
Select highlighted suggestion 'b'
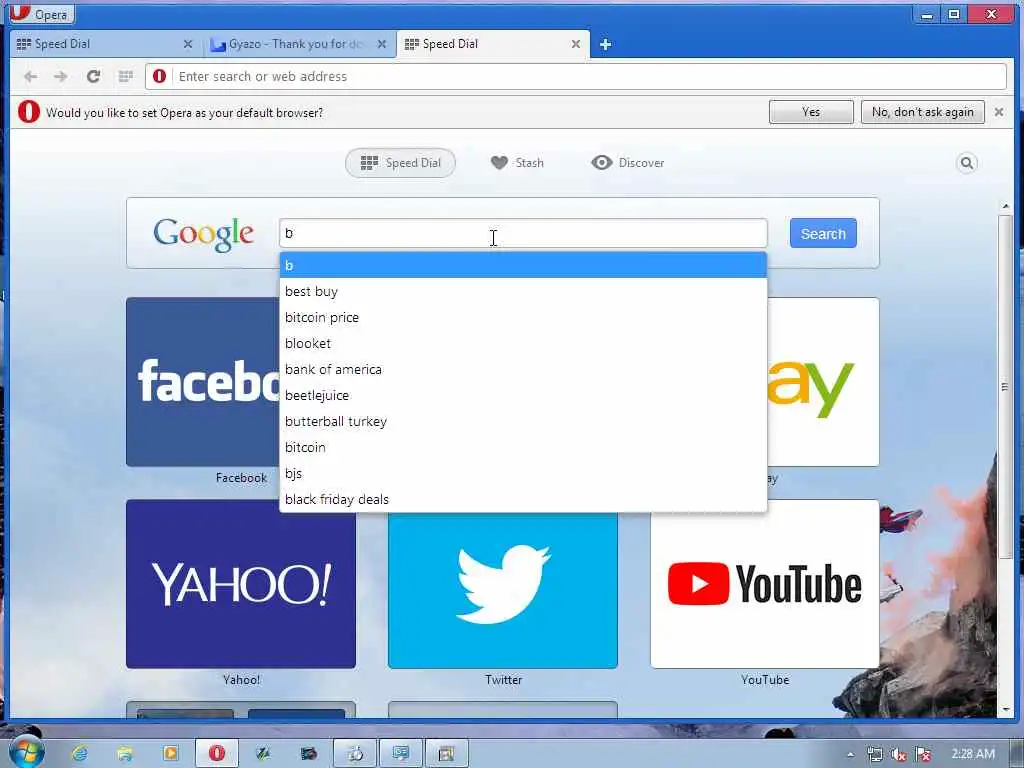pyautogui.click(x=523, y=265)
